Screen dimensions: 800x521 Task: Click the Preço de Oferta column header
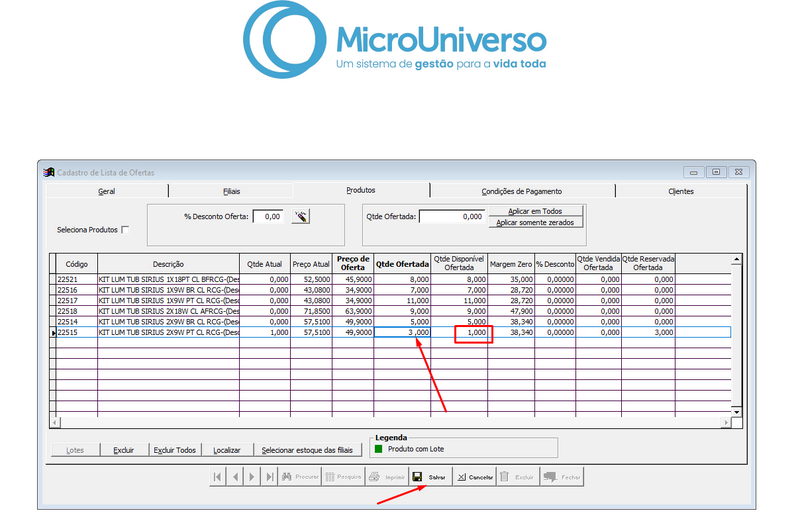point(353,263)
